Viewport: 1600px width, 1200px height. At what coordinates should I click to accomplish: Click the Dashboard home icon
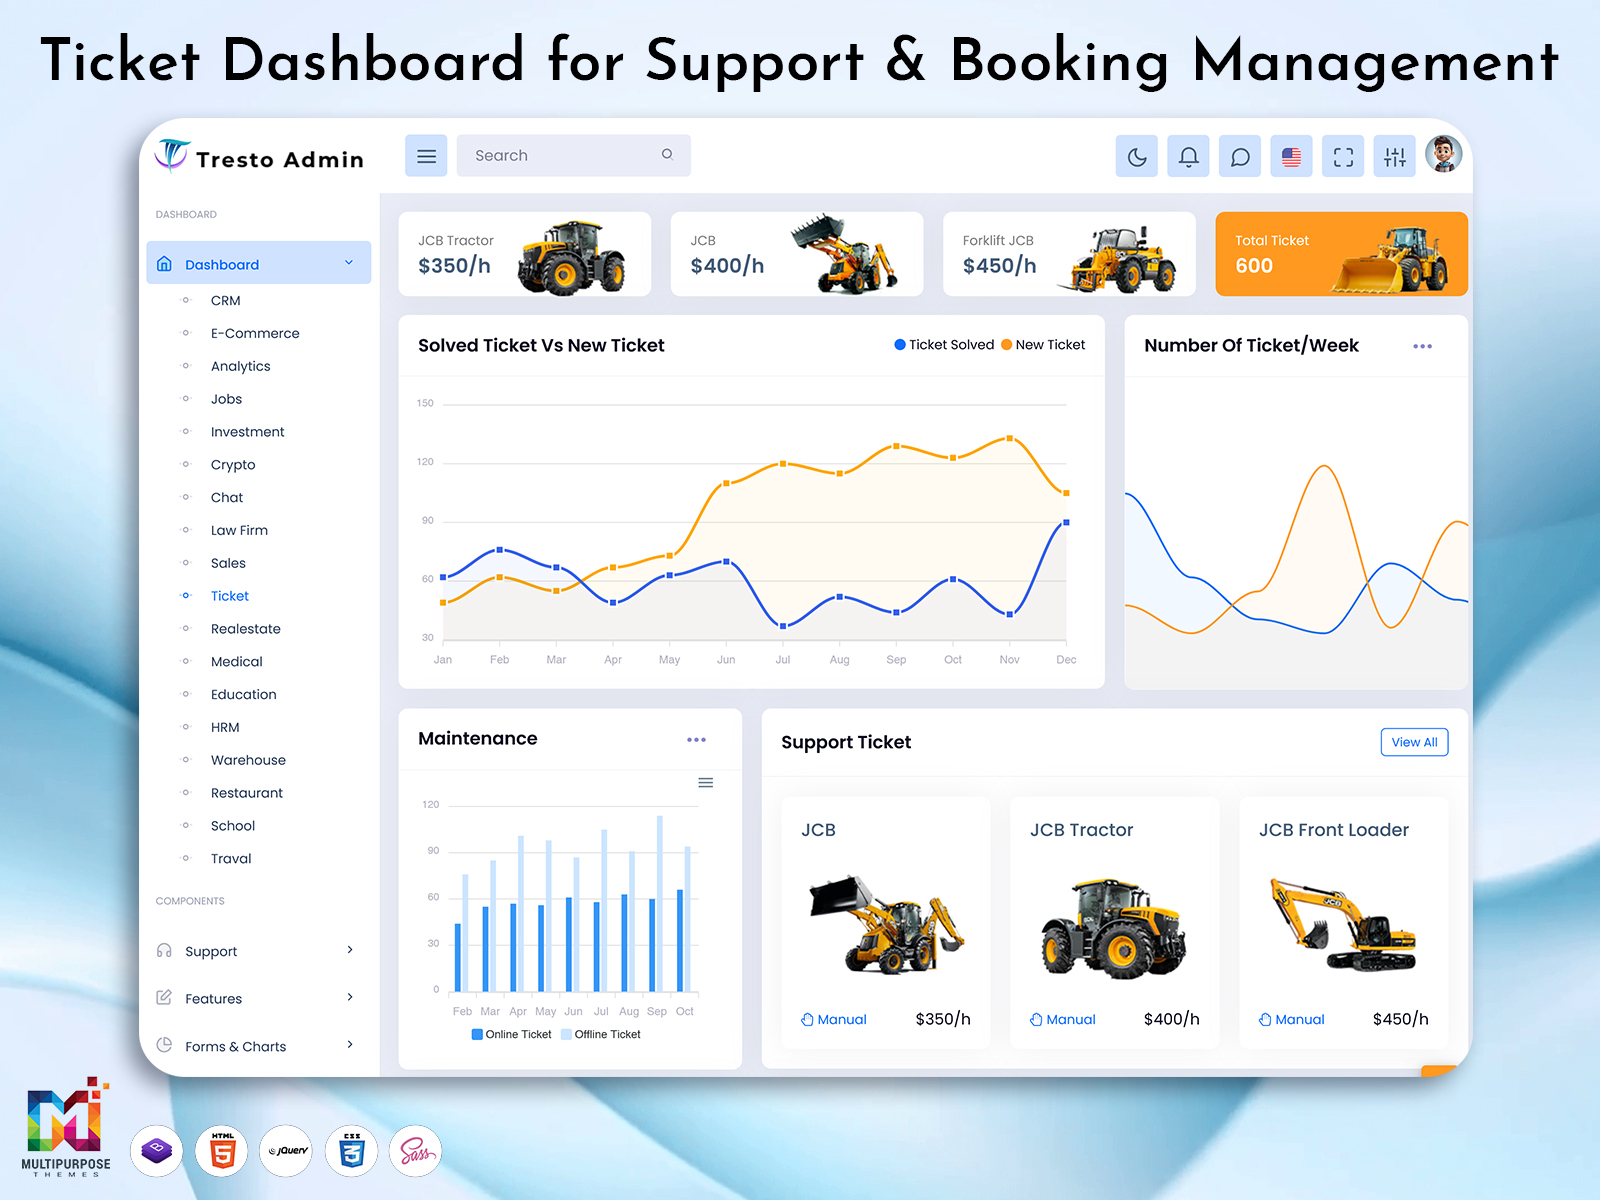coord(165,264)
